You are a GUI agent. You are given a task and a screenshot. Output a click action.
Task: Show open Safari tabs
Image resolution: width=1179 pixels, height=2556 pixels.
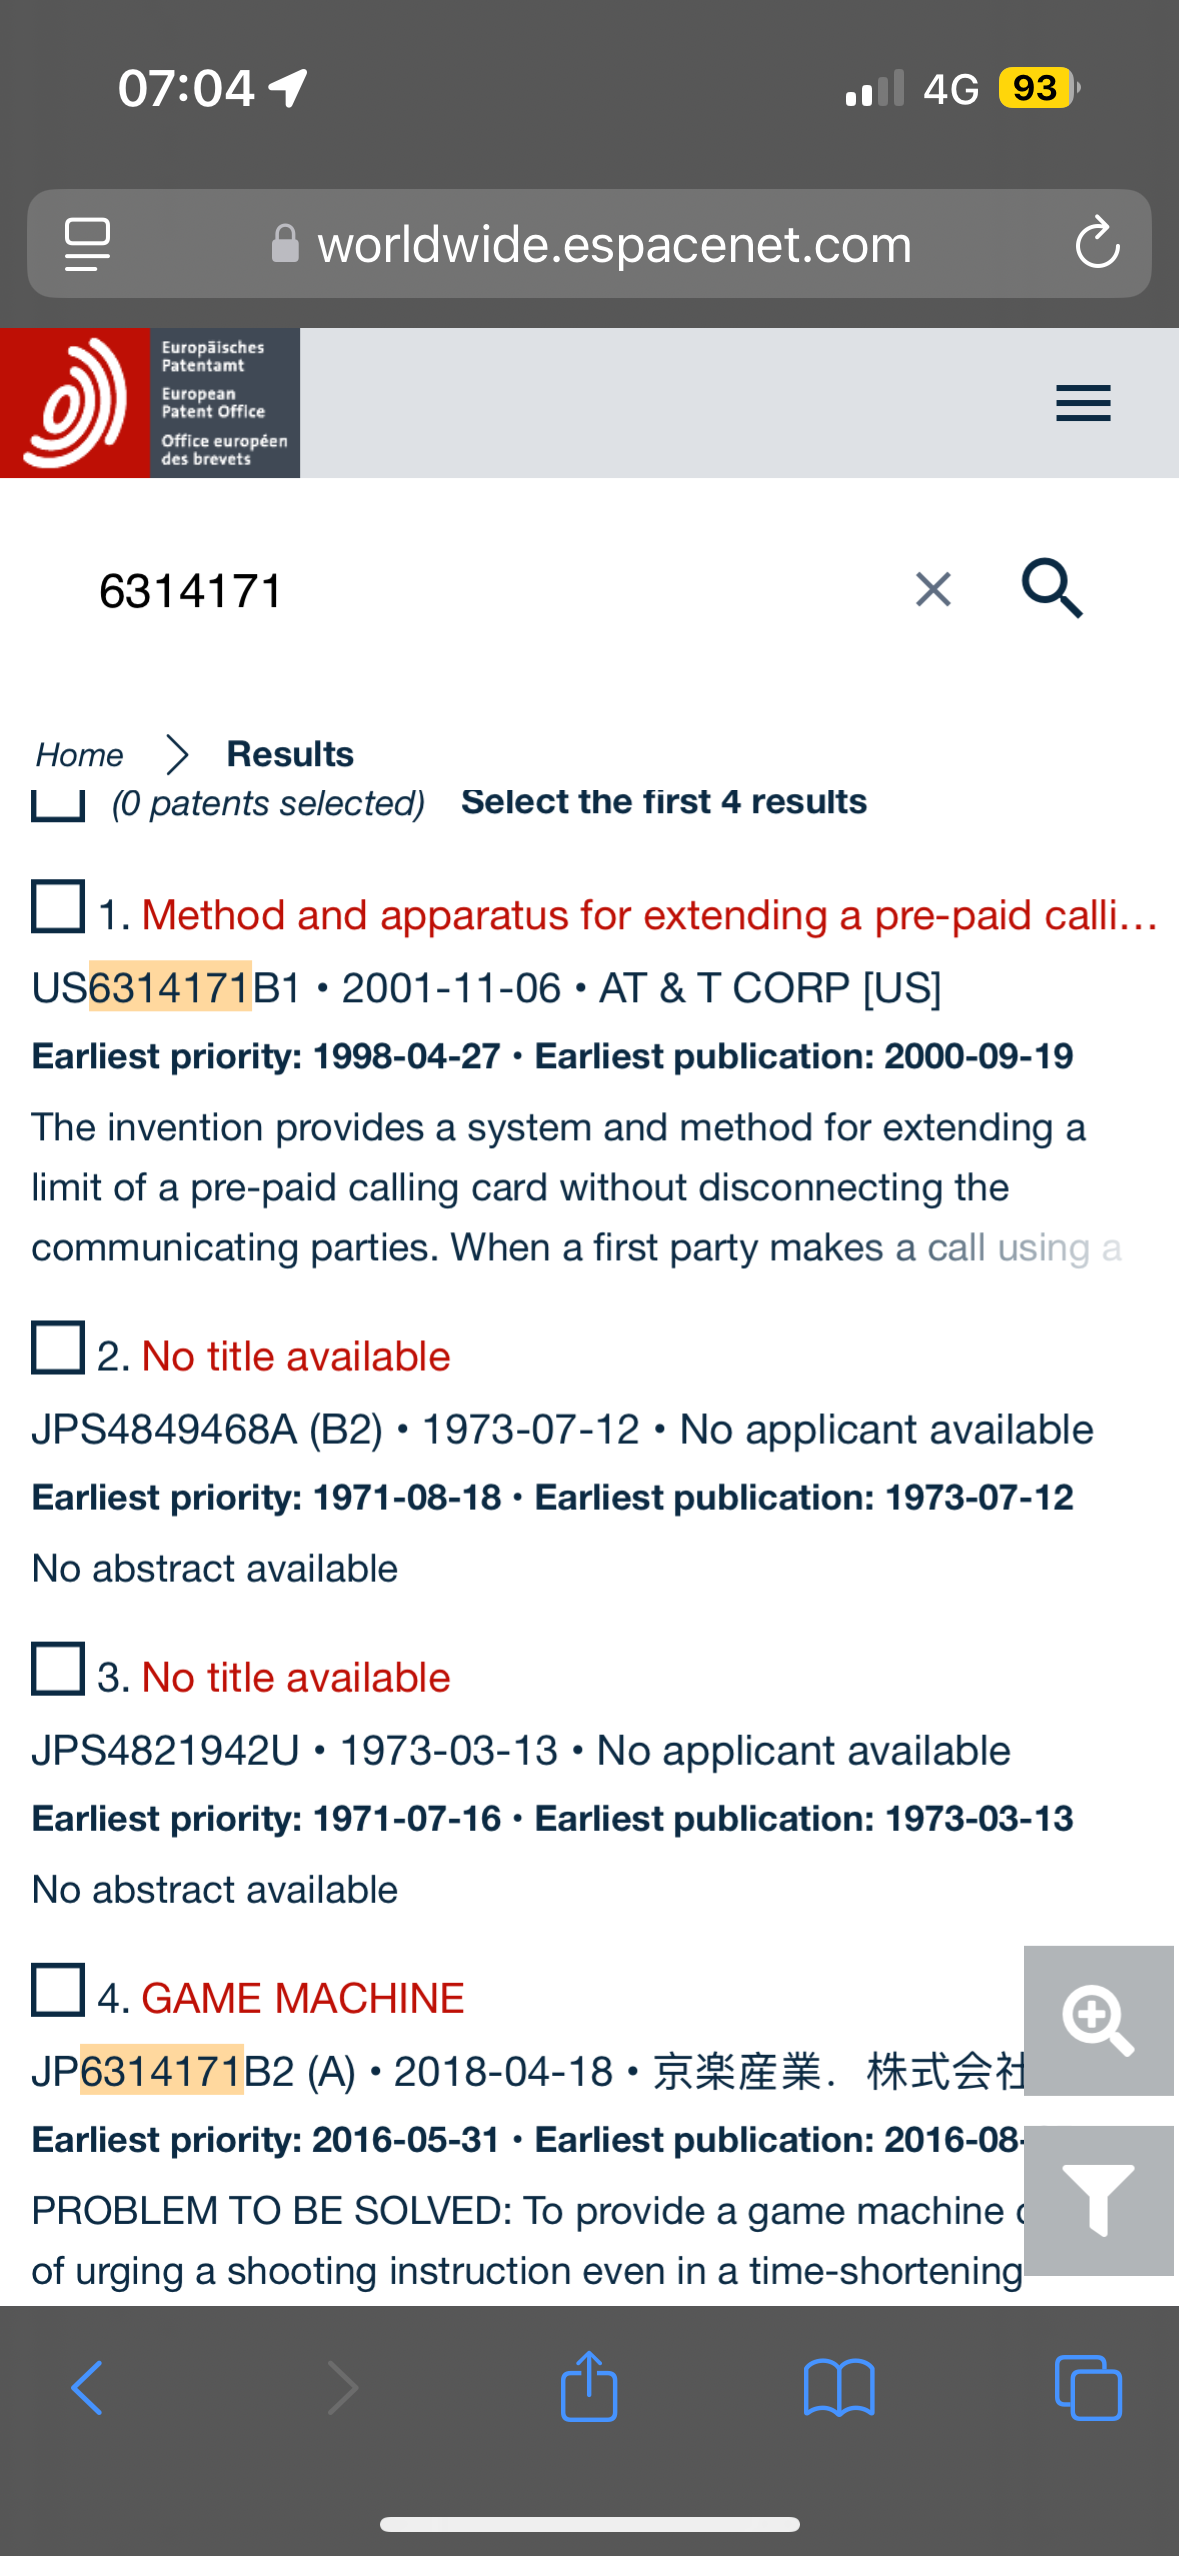click(x=1088, y=2388)
